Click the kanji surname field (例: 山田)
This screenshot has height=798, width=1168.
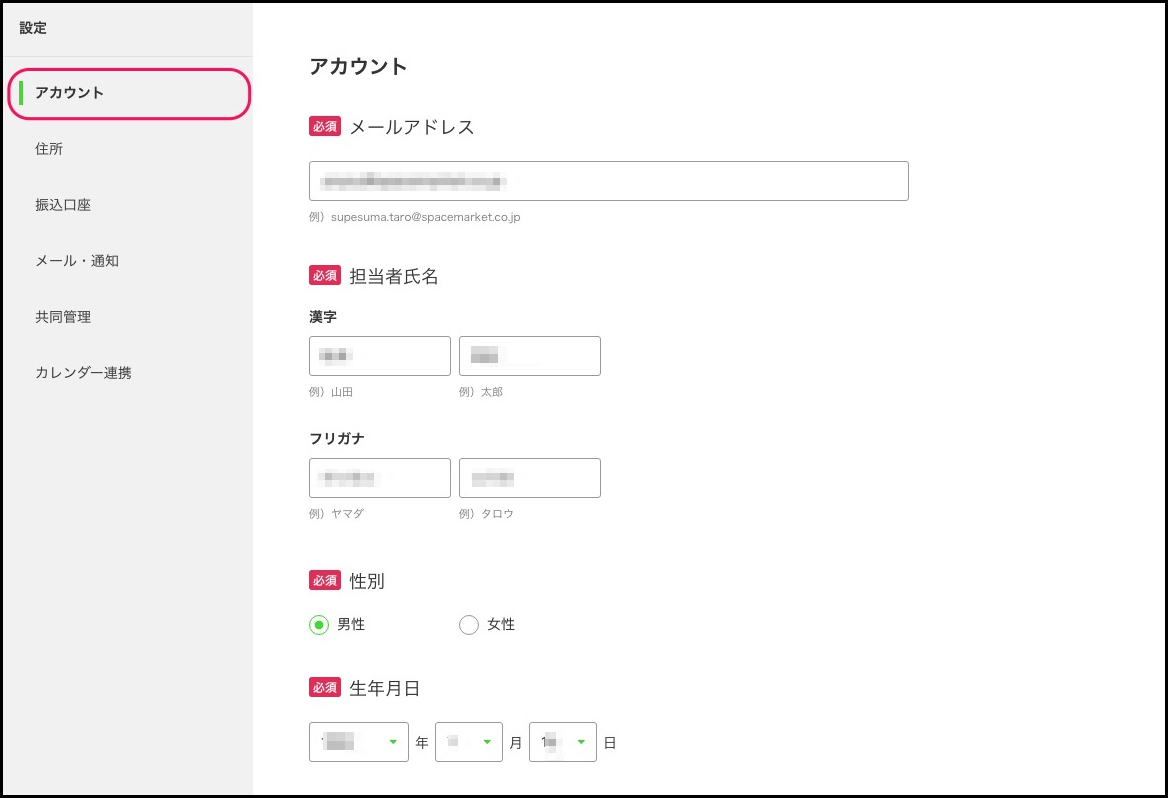click(x=380, y=356)
